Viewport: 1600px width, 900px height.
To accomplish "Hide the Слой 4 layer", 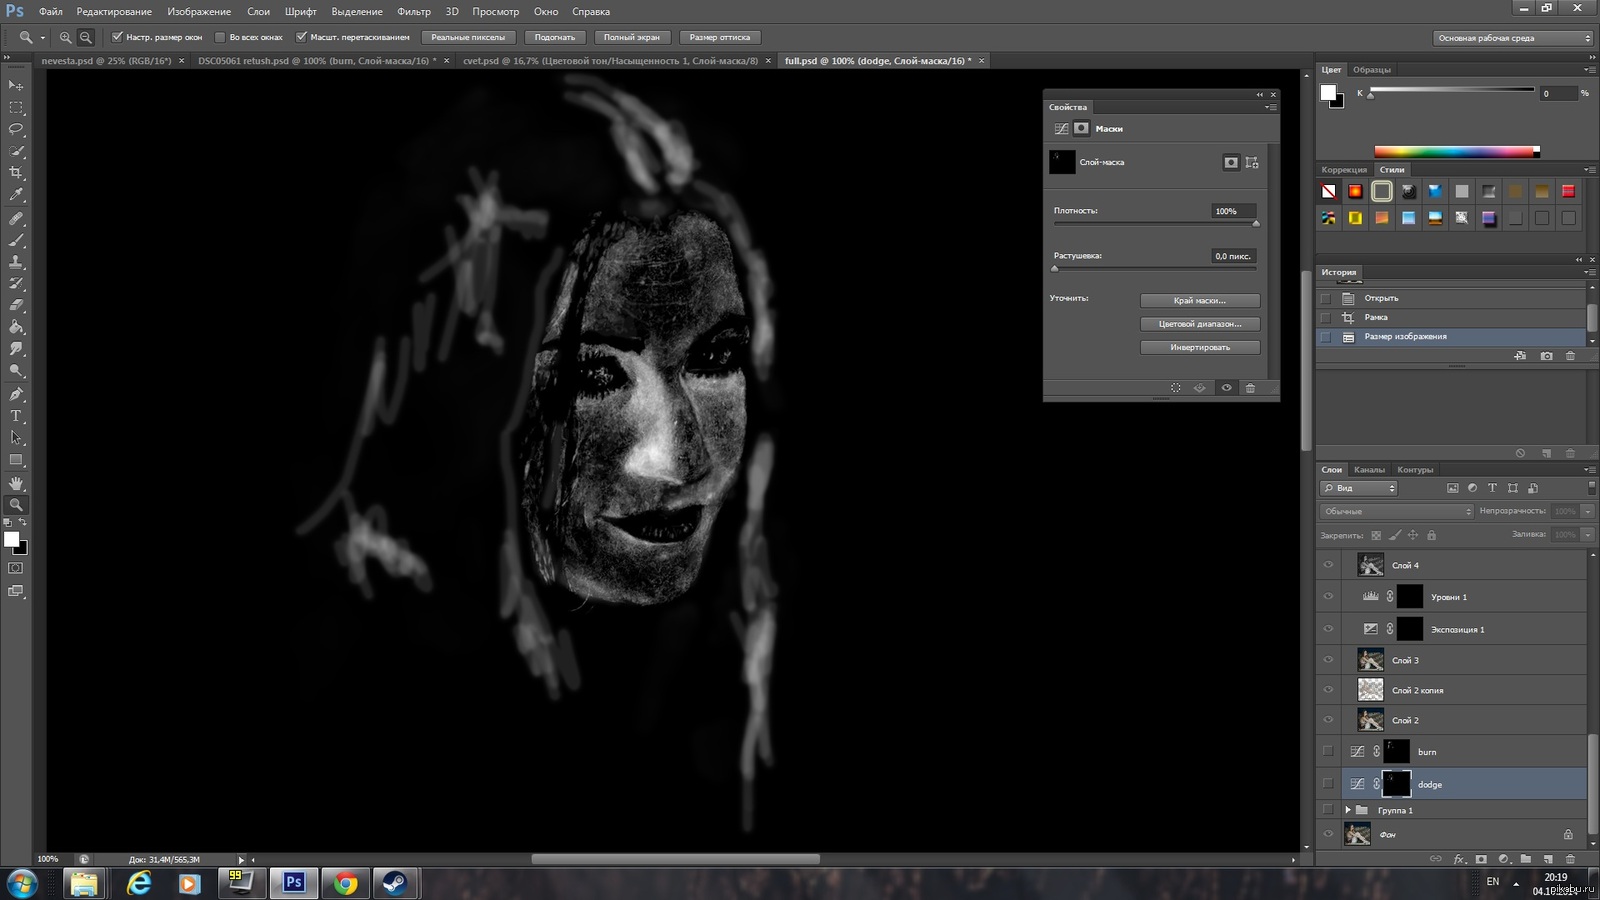I will pyautogui.click(x=1328, y=565).
